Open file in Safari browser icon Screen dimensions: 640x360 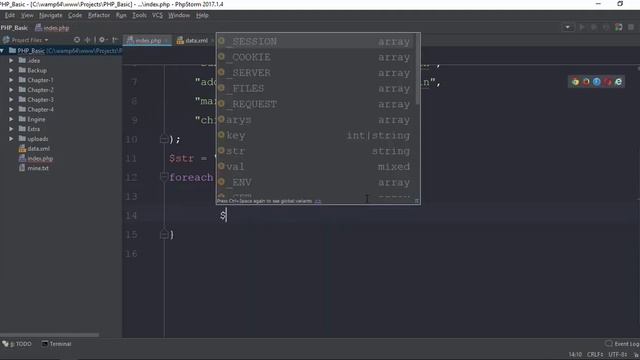[x=597, y=82]
